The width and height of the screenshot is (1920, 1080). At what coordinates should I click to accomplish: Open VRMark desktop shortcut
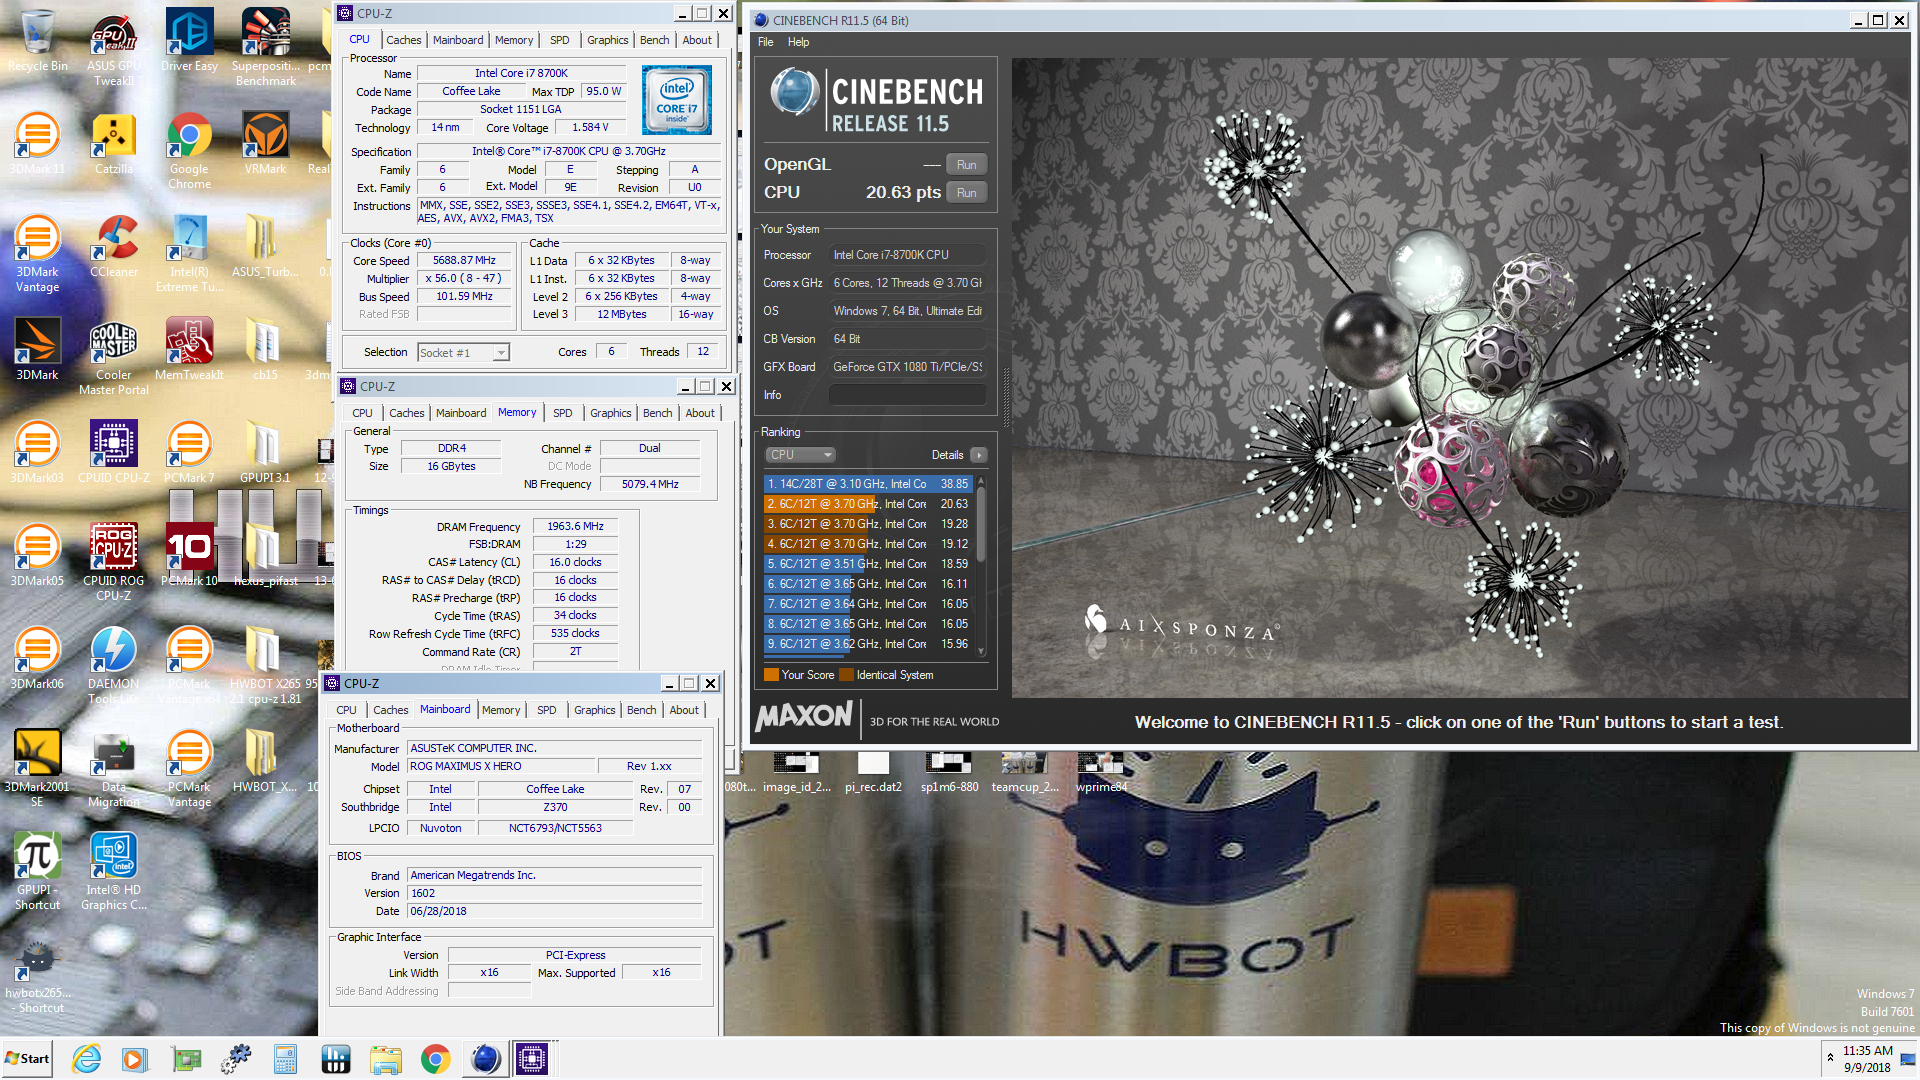(x=266, y=144)
